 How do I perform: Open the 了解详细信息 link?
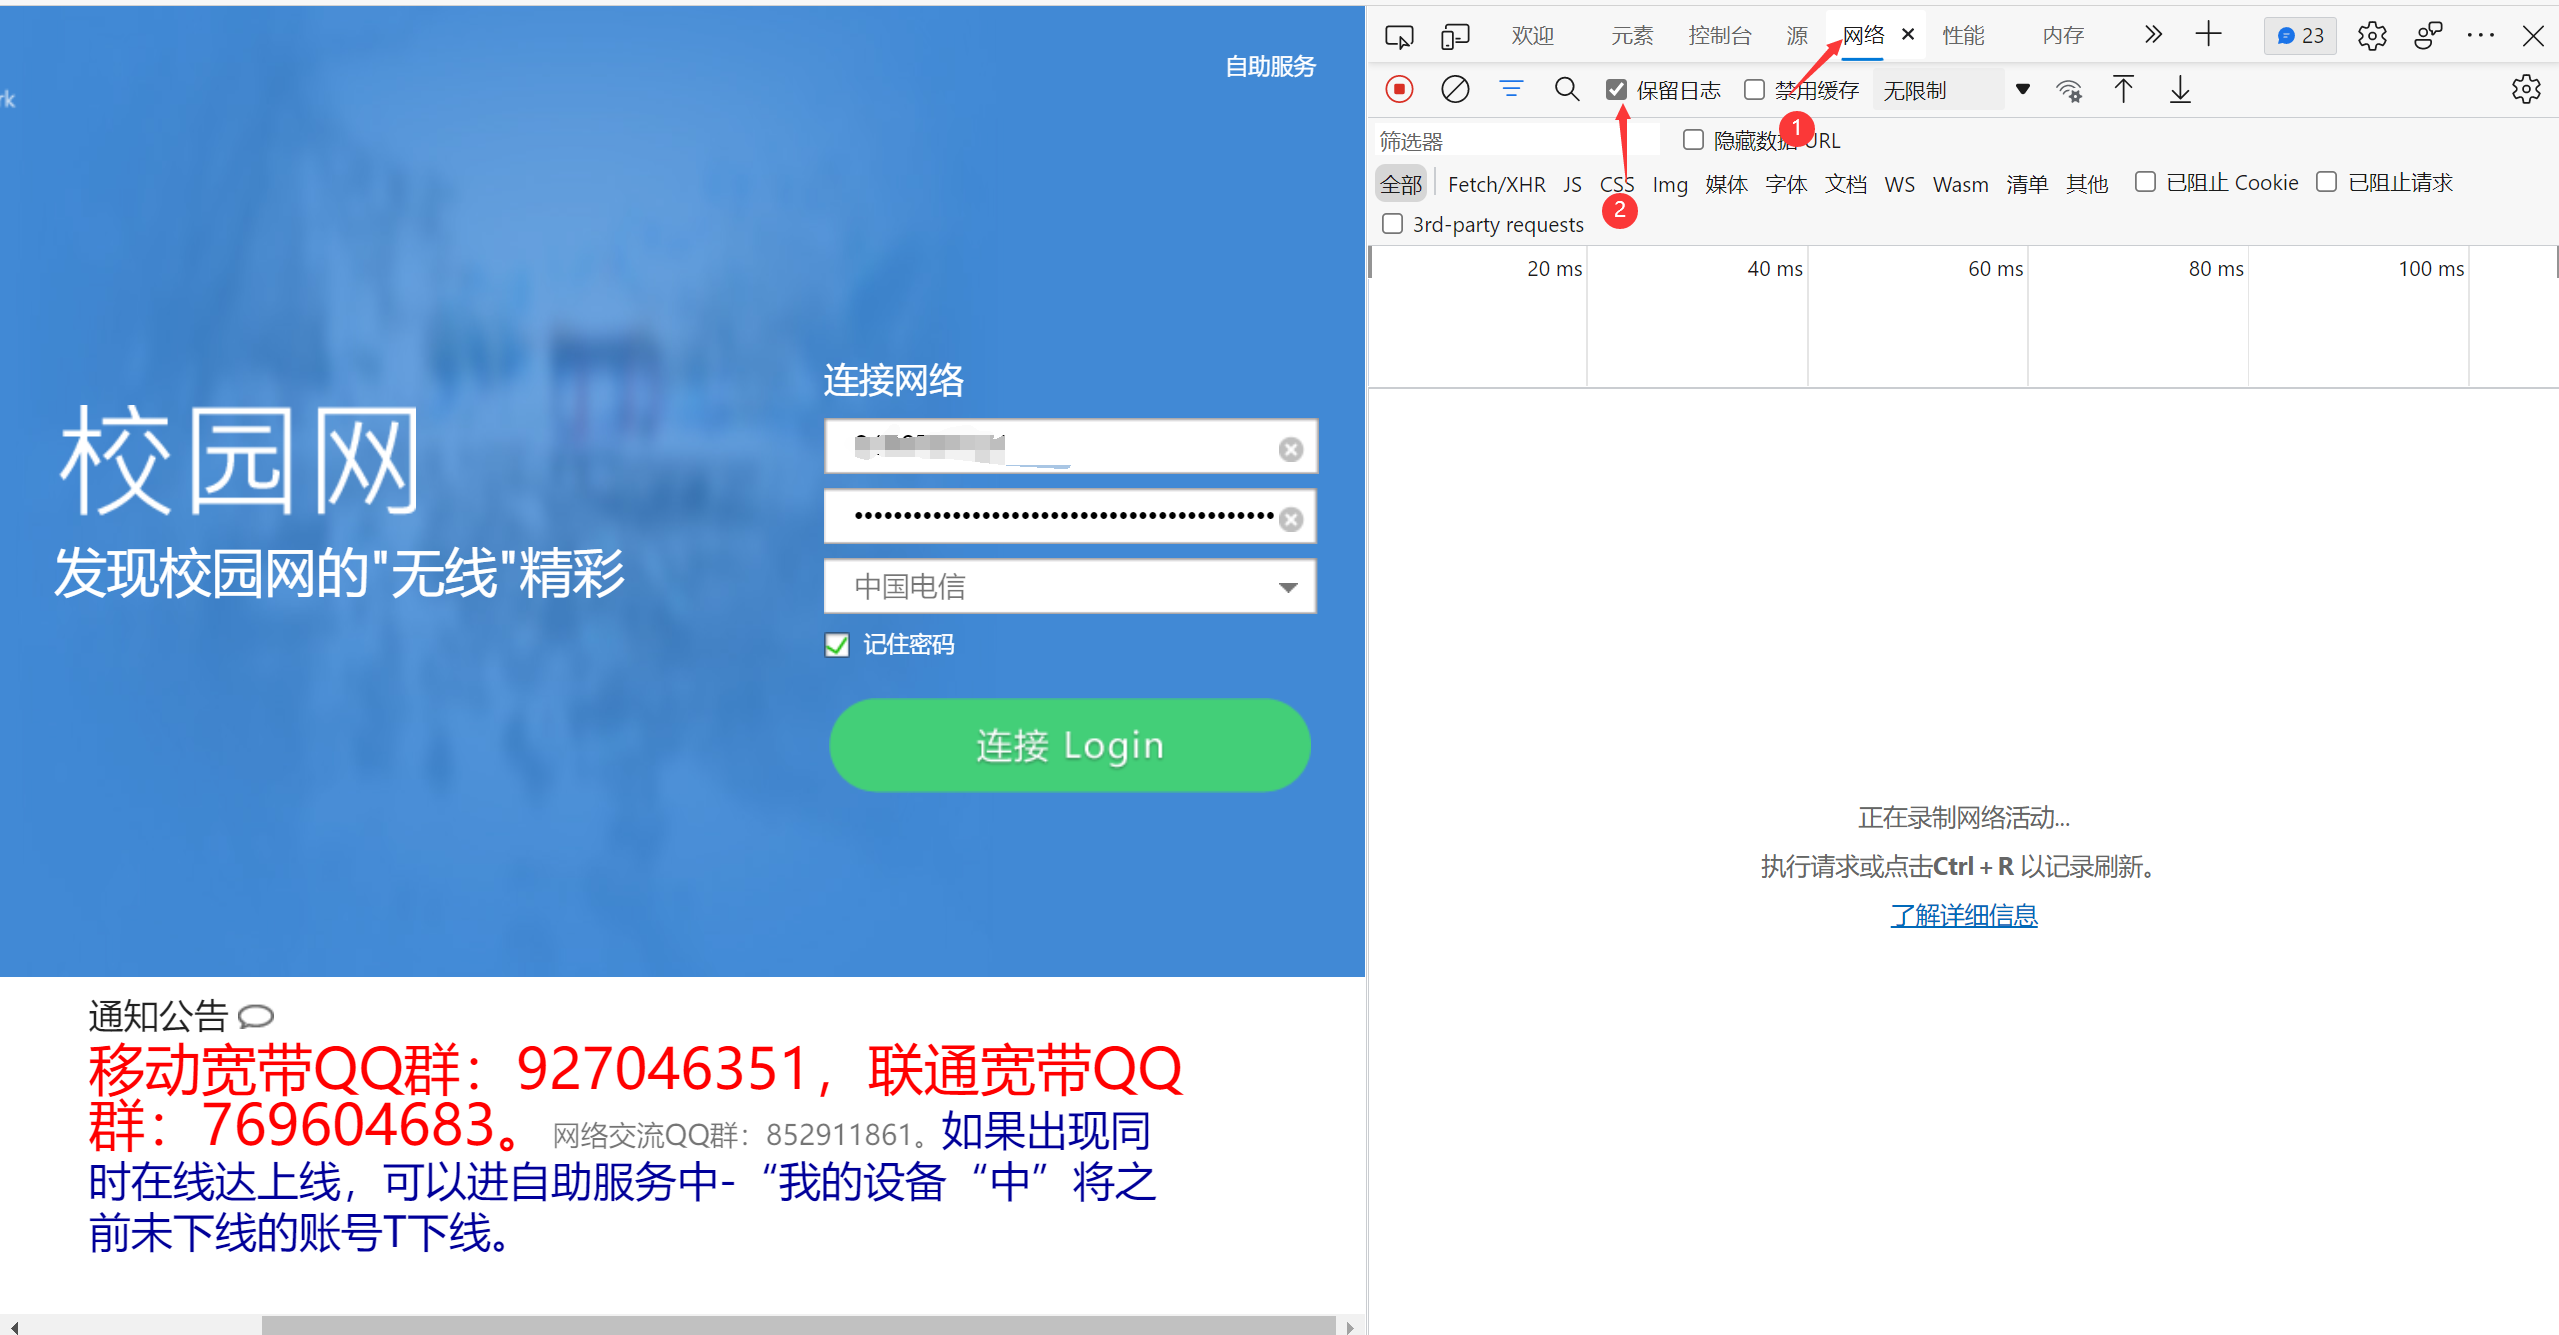pyautogui.click(x=1963, y=915)
